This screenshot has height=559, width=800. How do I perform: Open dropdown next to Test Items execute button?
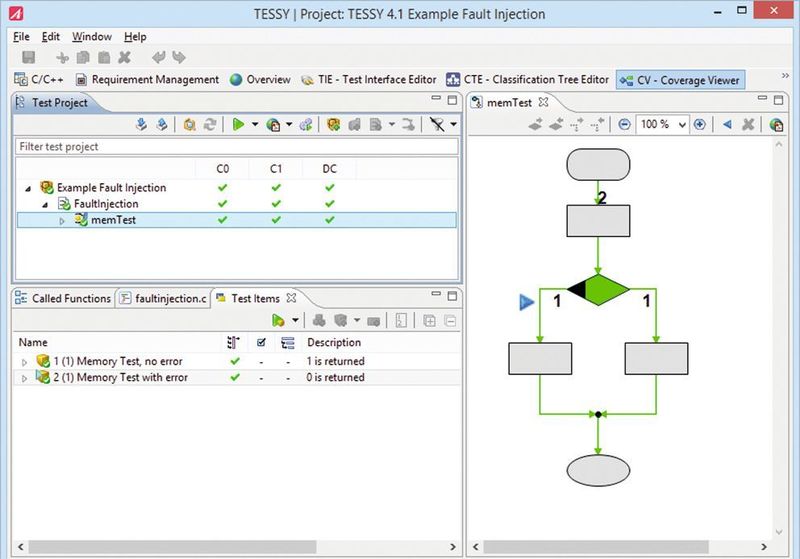tap(295, 320)
